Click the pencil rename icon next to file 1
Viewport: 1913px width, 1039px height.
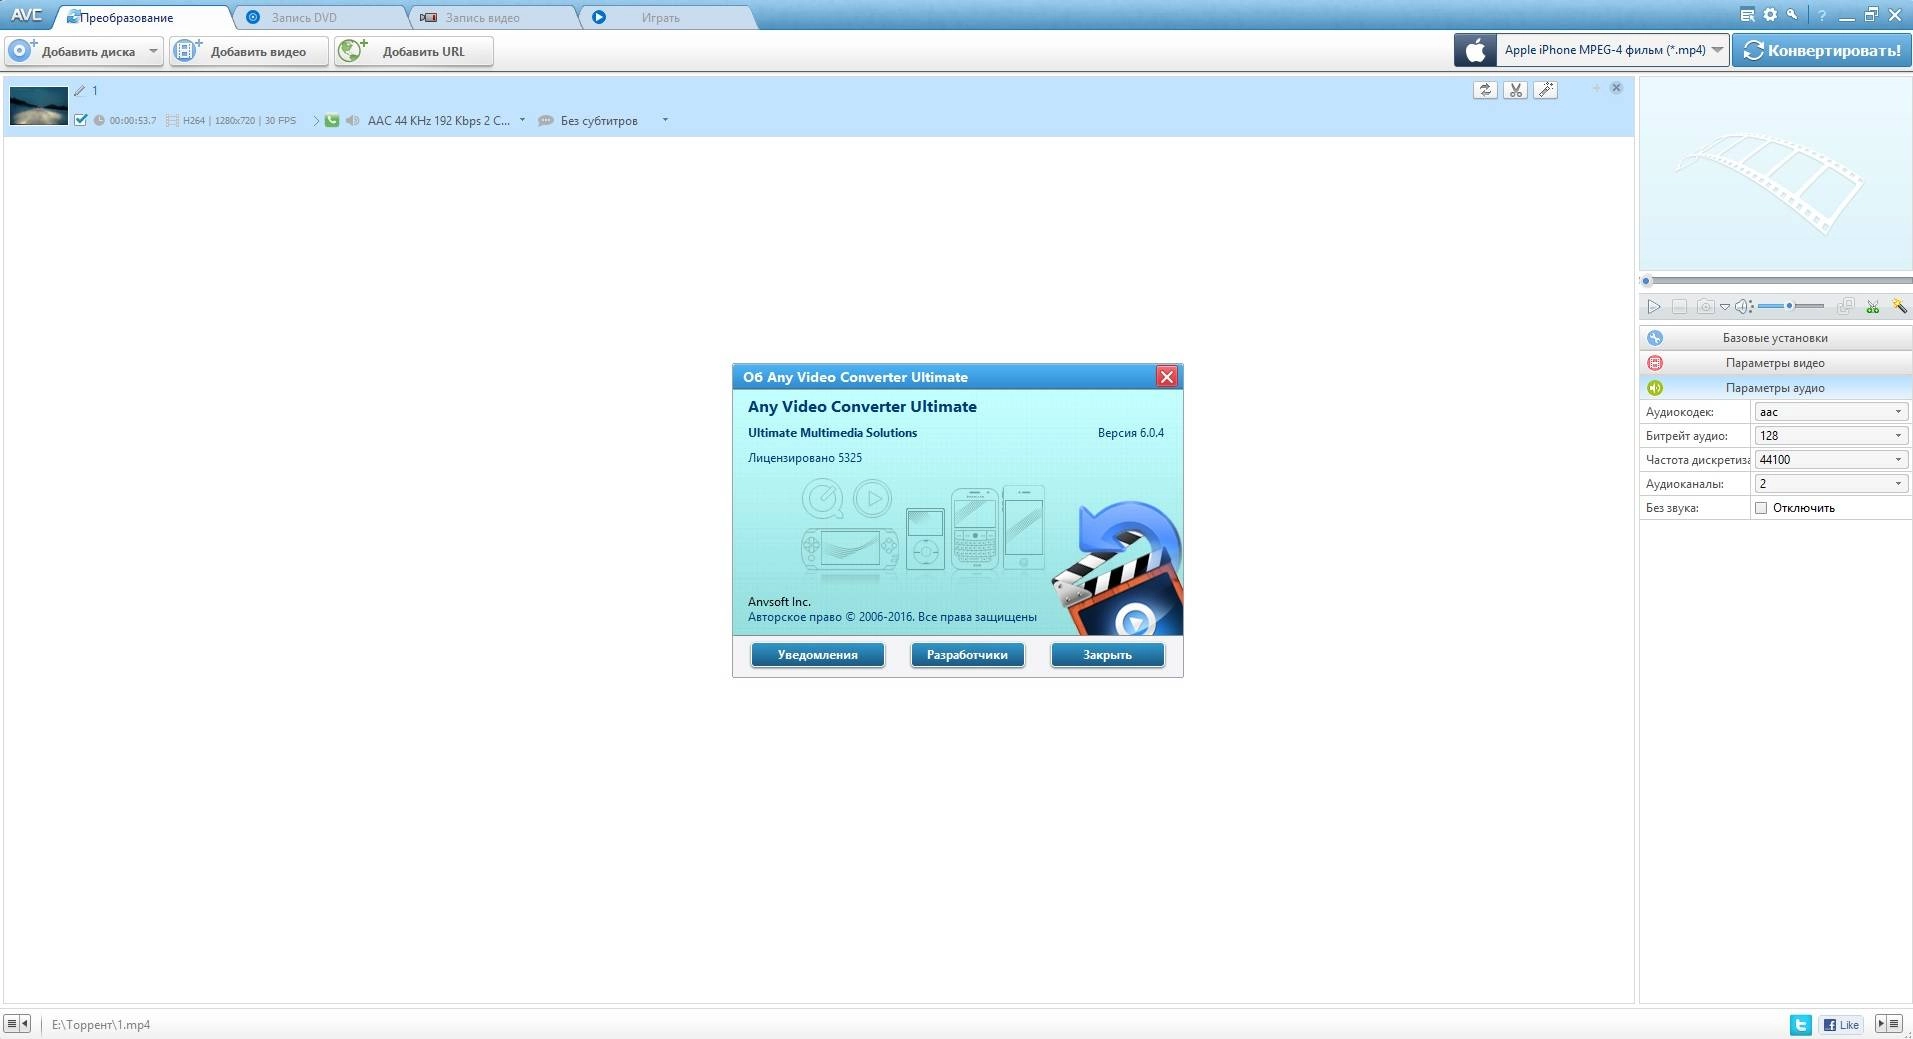coord(79,91)
